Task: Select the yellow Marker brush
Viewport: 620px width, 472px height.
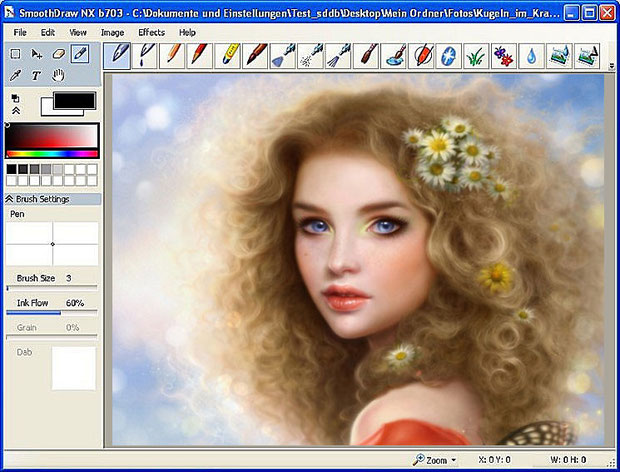Action: point(227,56)
